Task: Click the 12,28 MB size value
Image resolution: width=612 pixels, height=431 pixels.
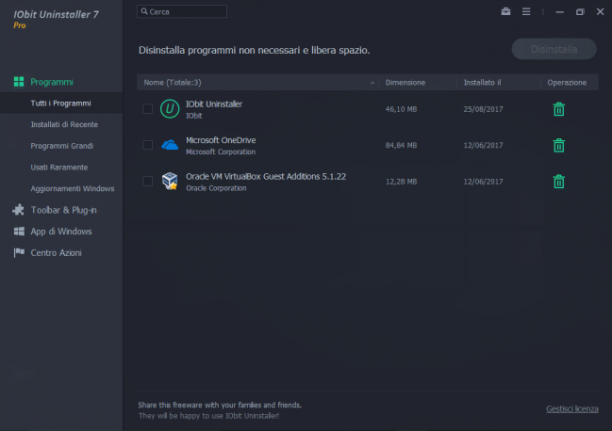Action: pyautogui.click(x=401, y=182)
